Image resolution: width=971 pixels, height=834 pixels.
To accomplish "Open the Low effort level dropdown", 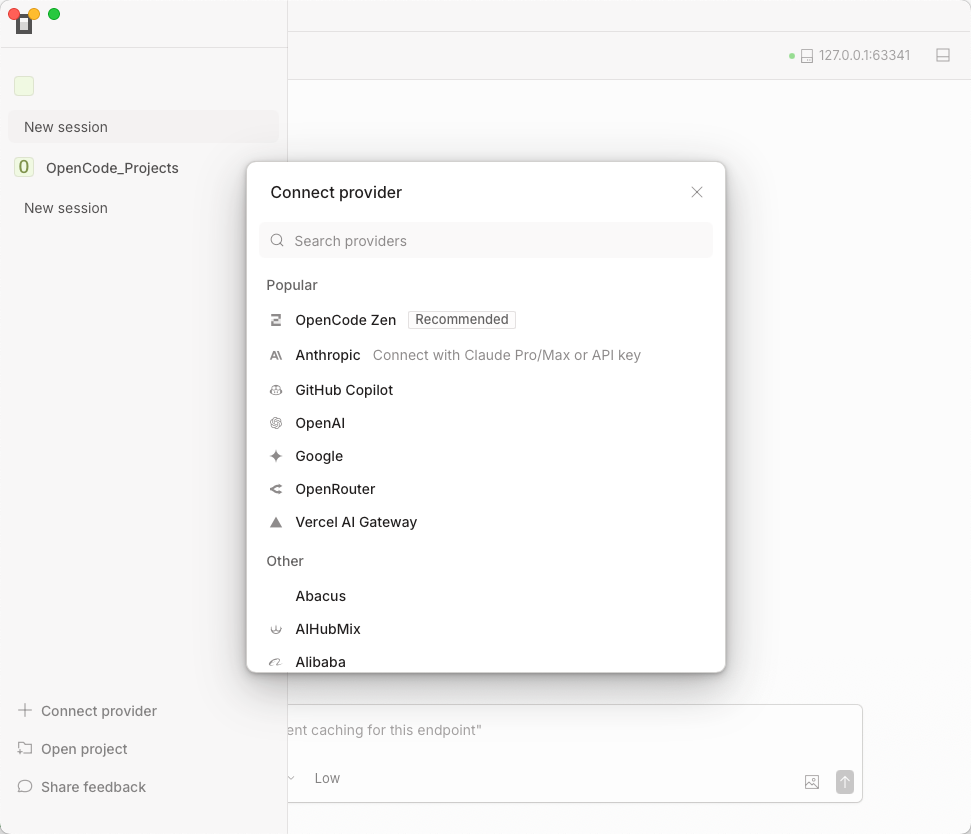I will click(322, 778).
